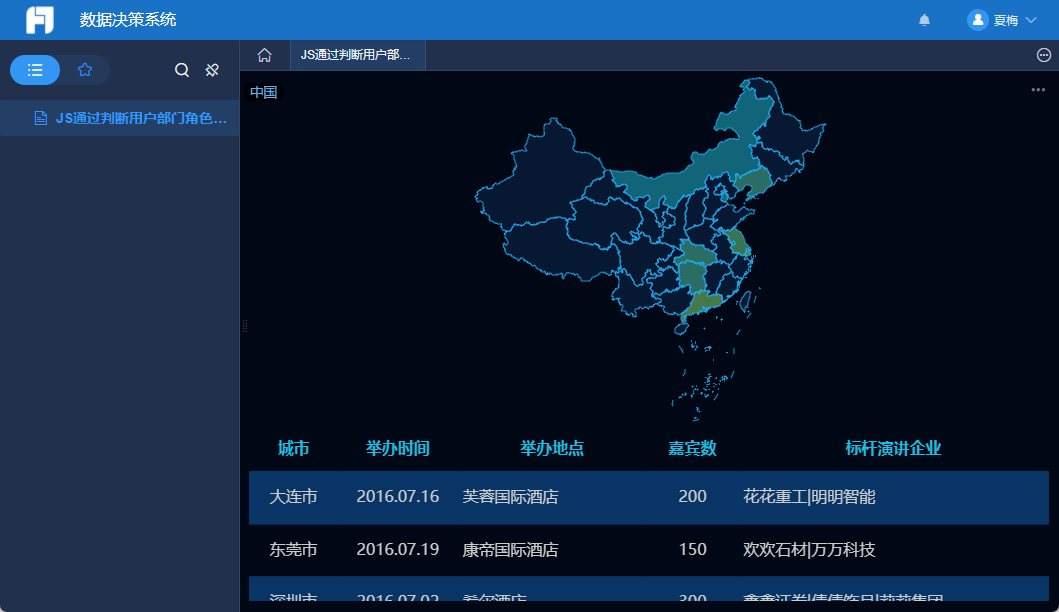1059x612 pixels.
Task: Expand the 夏梅 user dropdown arrow
Action: coord(1031,20)
